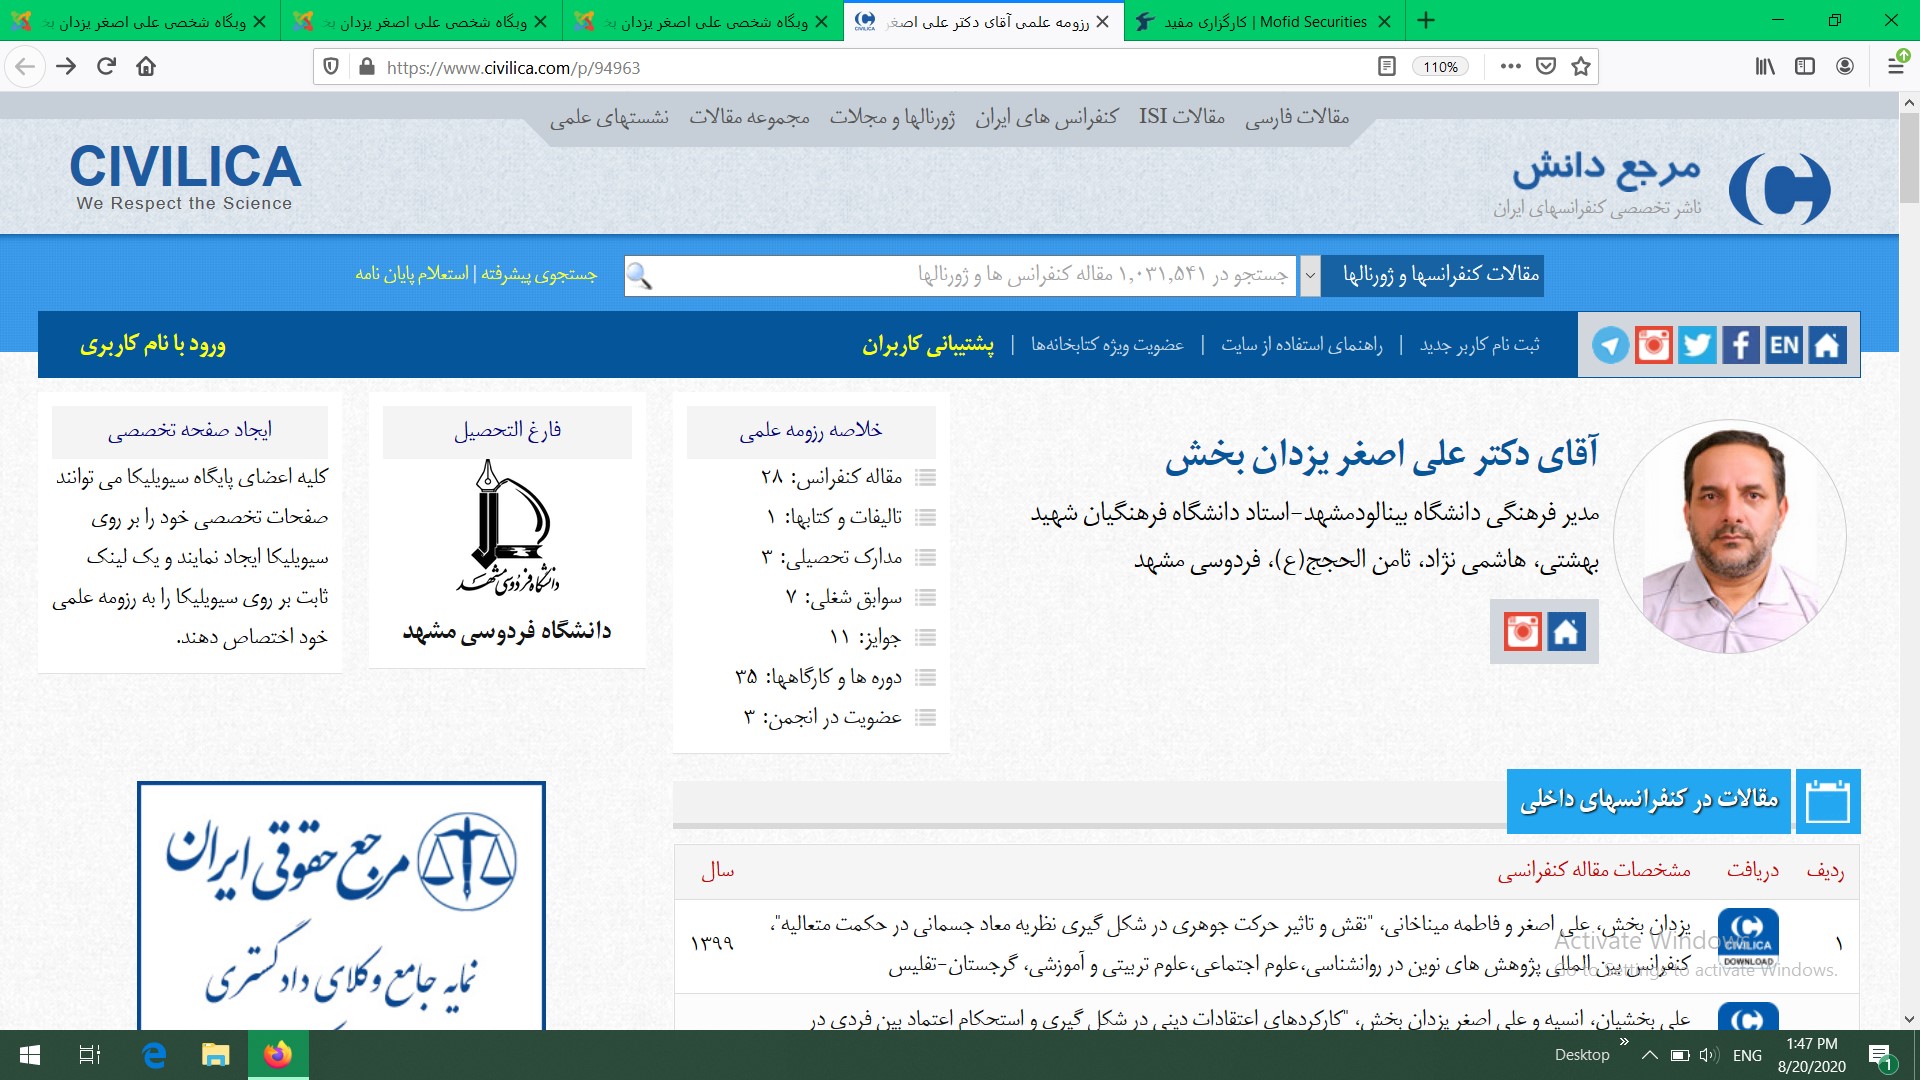Open profile's Instagram icon under name
The image size is (1920, 1080).
1522,632
